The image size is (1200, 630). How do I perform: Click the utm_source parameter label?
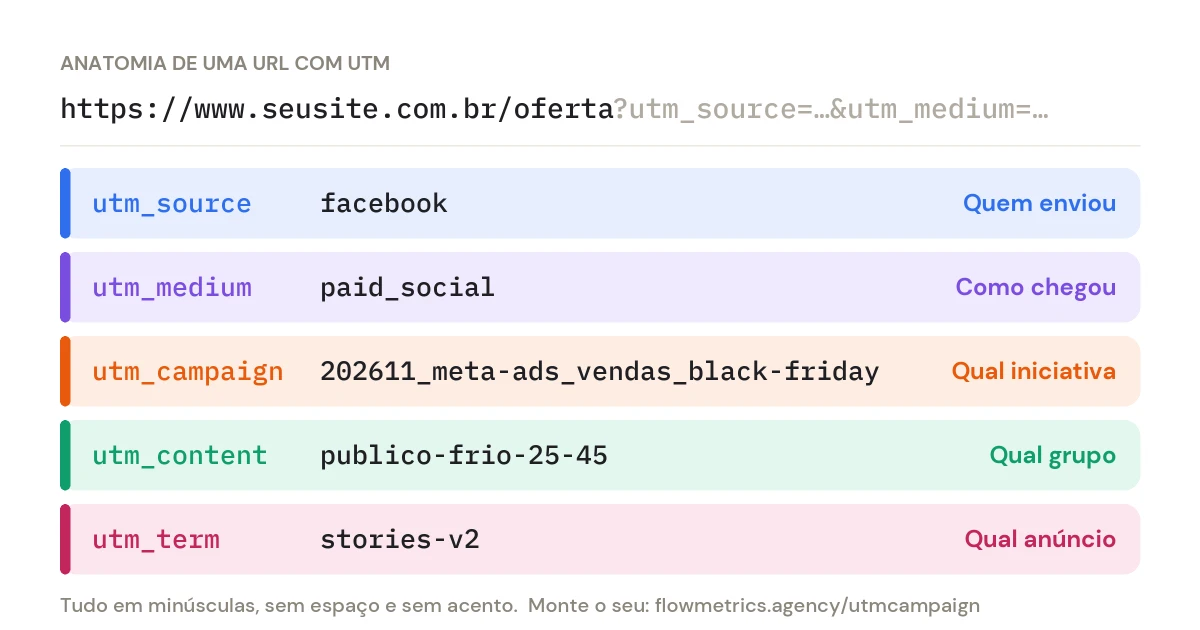172,204
